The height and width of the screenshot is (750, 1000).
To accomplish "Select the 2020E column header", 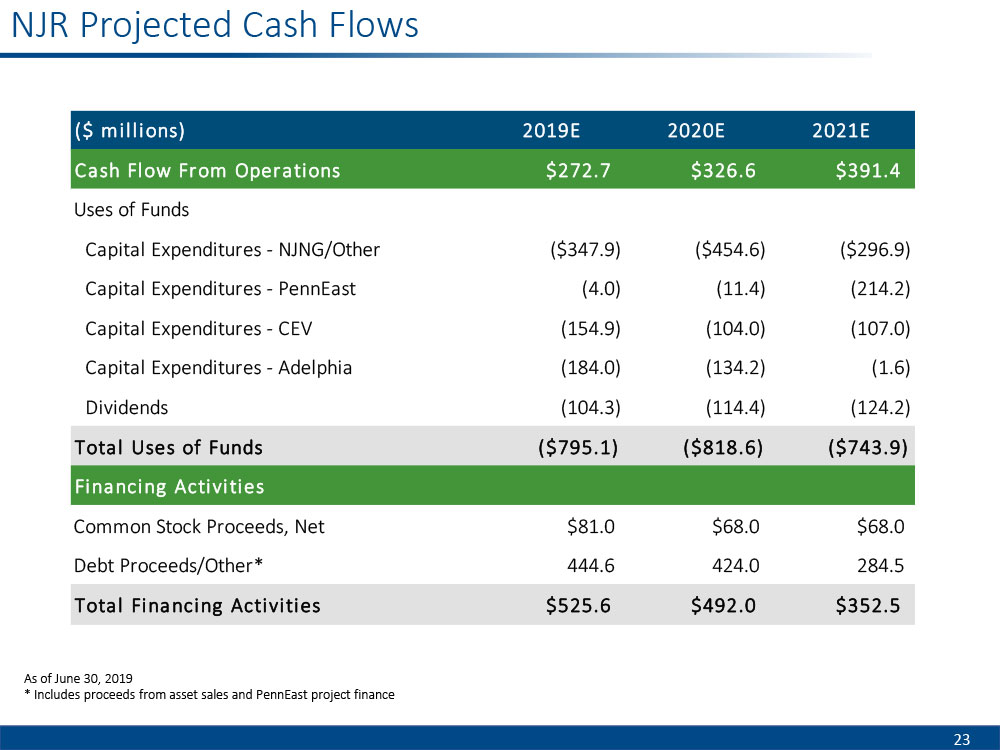I will coord(696,130).
